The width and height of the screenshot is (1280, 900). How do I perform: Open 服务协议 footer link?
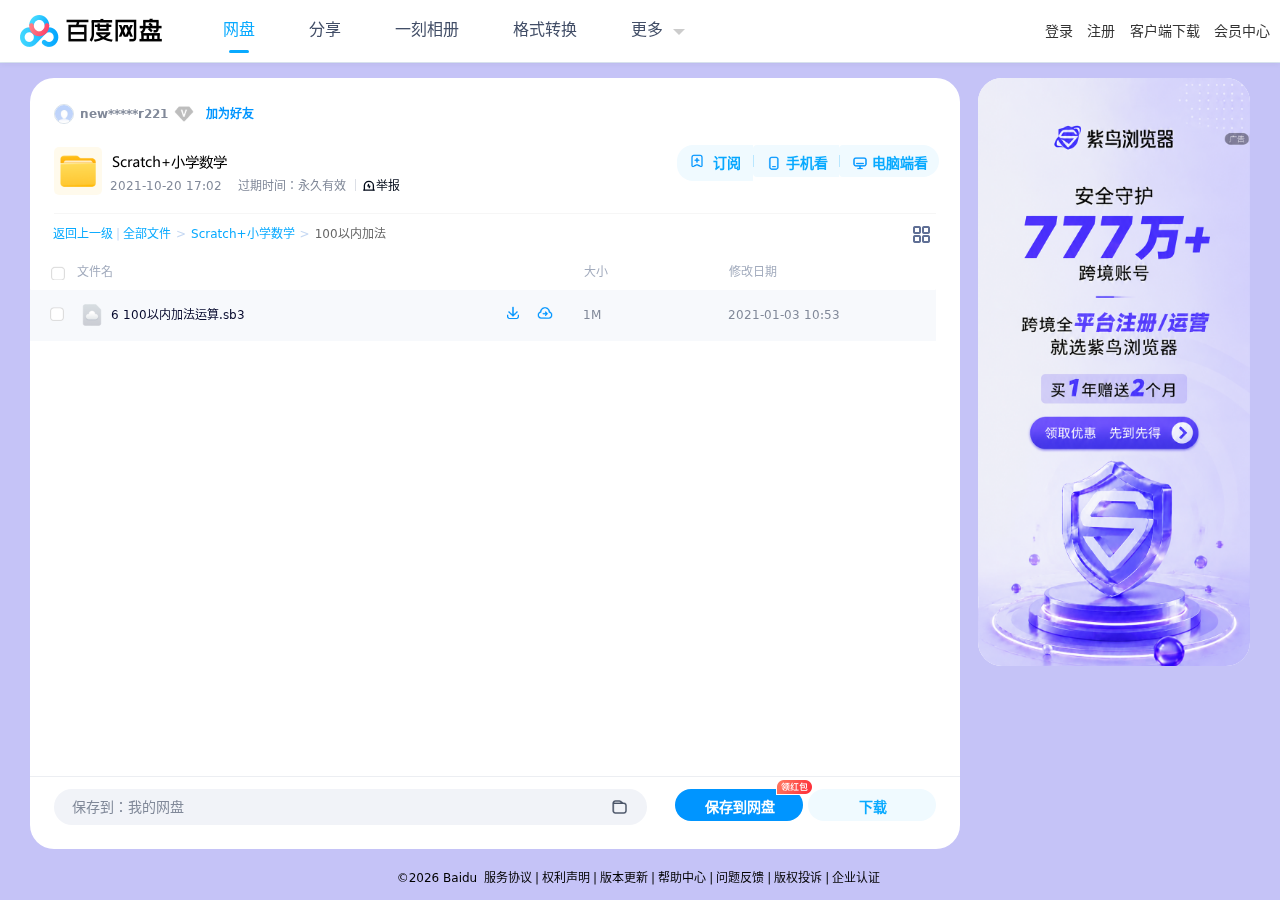pos(508,878)
